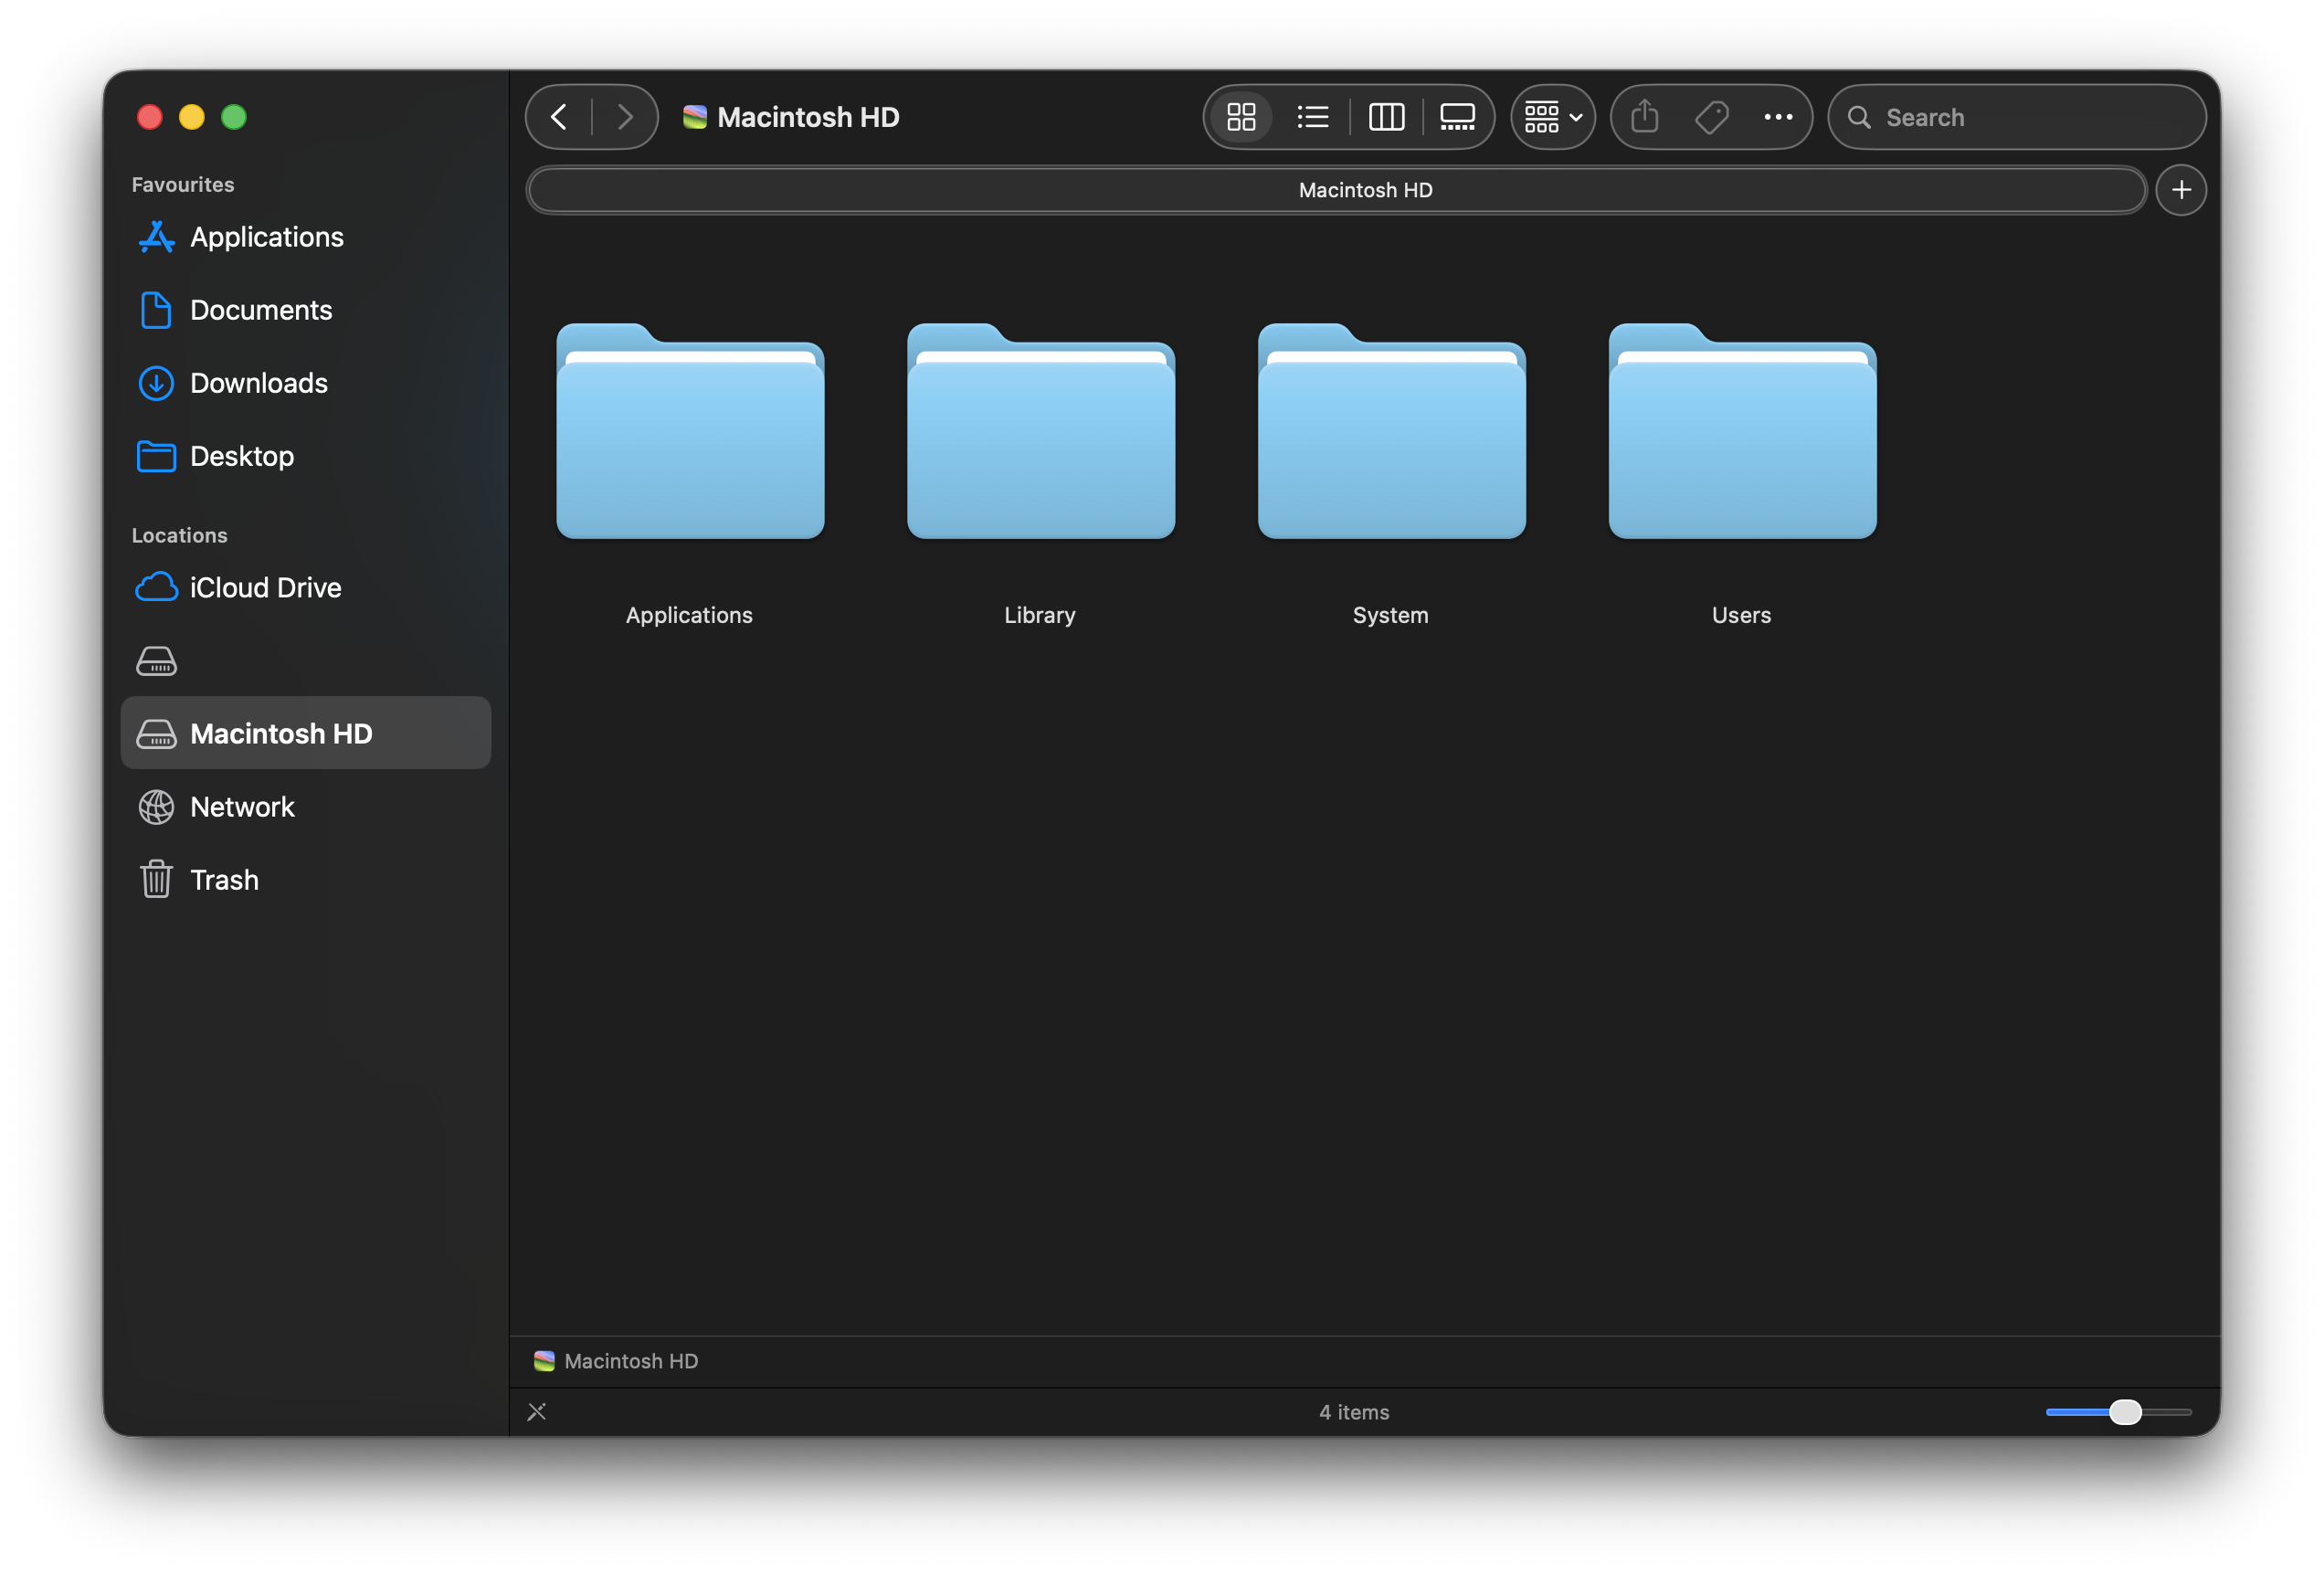Select the Macintosh HD tab

(1336, 190)
